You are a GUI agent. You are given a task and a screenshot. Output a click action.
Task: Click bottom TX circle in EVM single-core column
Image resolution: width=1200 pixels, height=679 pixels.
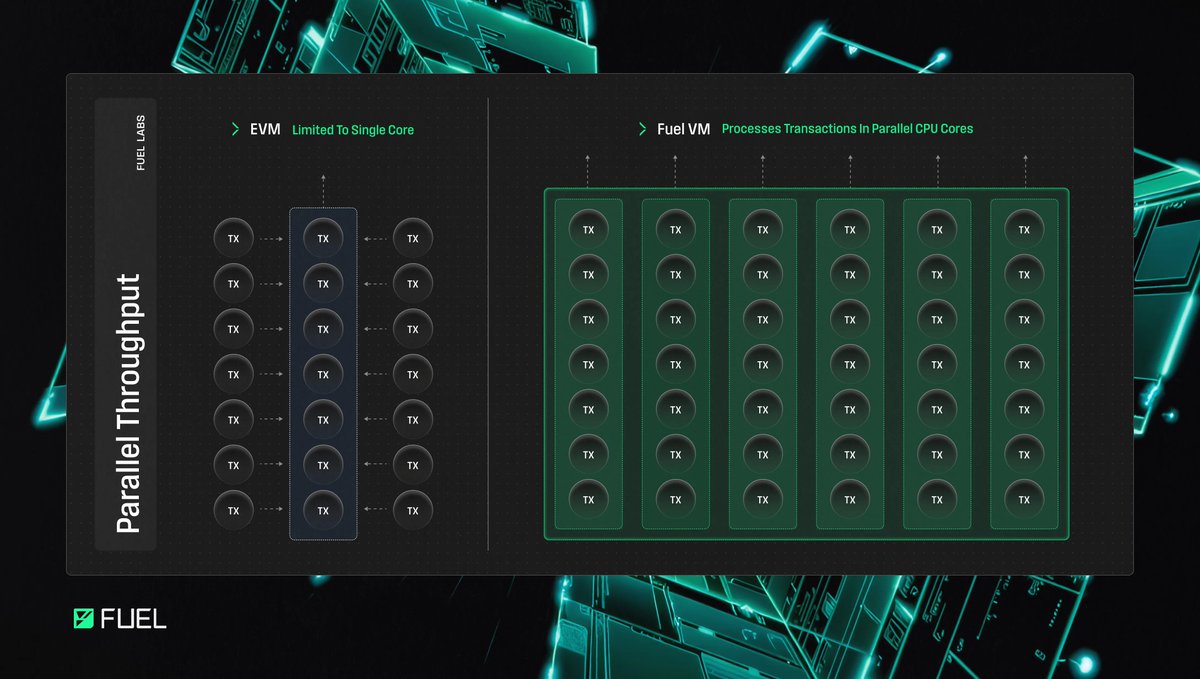[x=323, y=510]
